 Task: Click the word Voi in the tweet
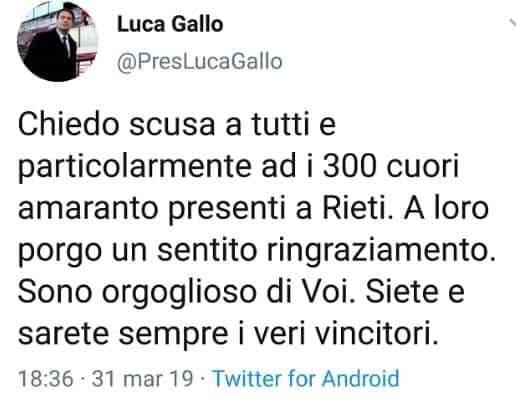[326, 291]
